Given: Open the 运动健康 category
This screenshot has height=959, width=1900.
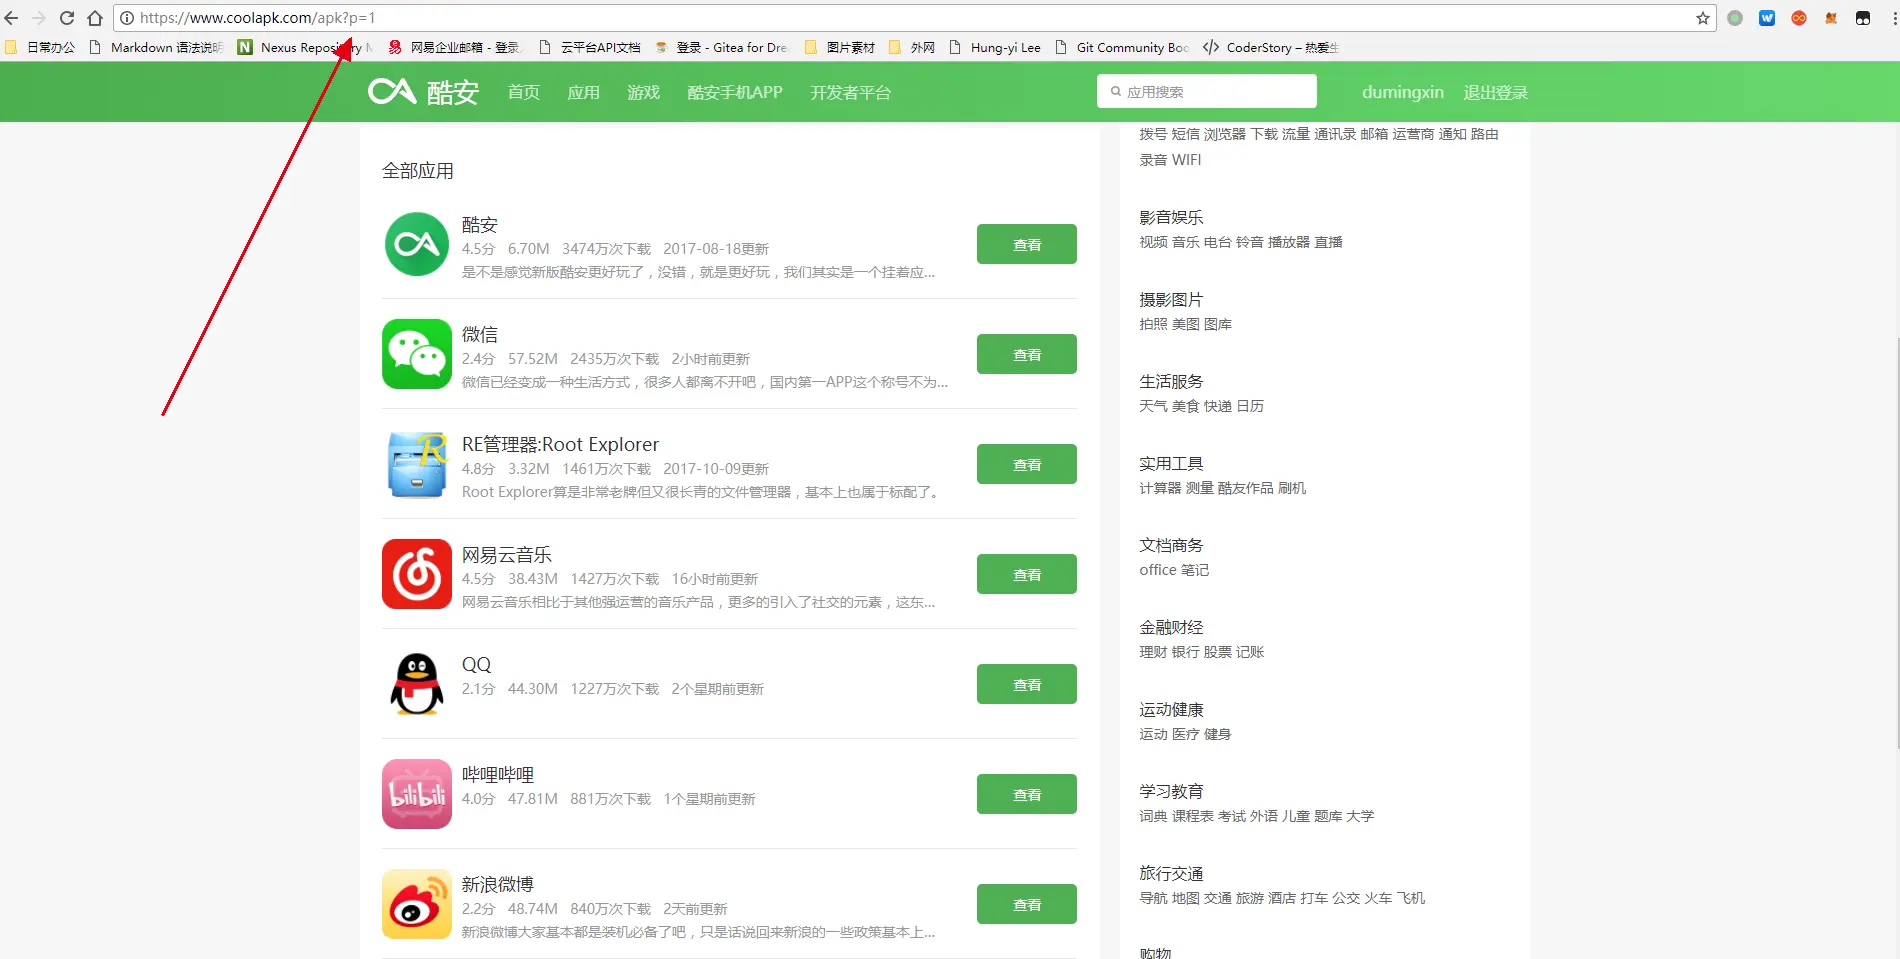Looking at the screenshot, I should coord(1171,709).
